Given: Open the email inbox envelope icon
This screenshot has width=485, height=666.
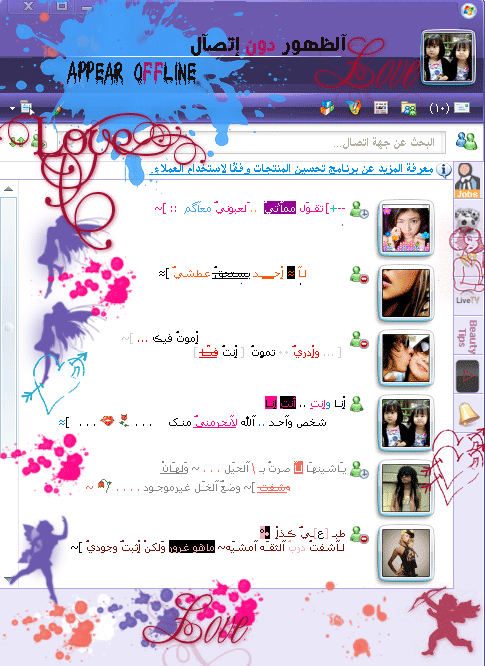Looking at the screenshot, I should [x=462, y=107].
